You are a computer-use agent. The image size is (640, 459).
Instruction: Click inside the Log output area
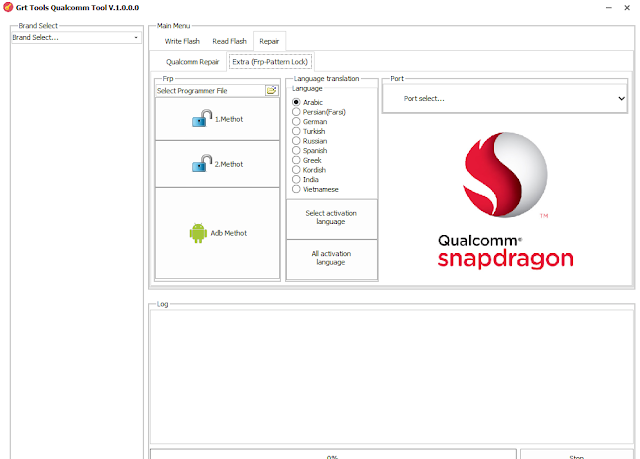(x=392, y=377)
